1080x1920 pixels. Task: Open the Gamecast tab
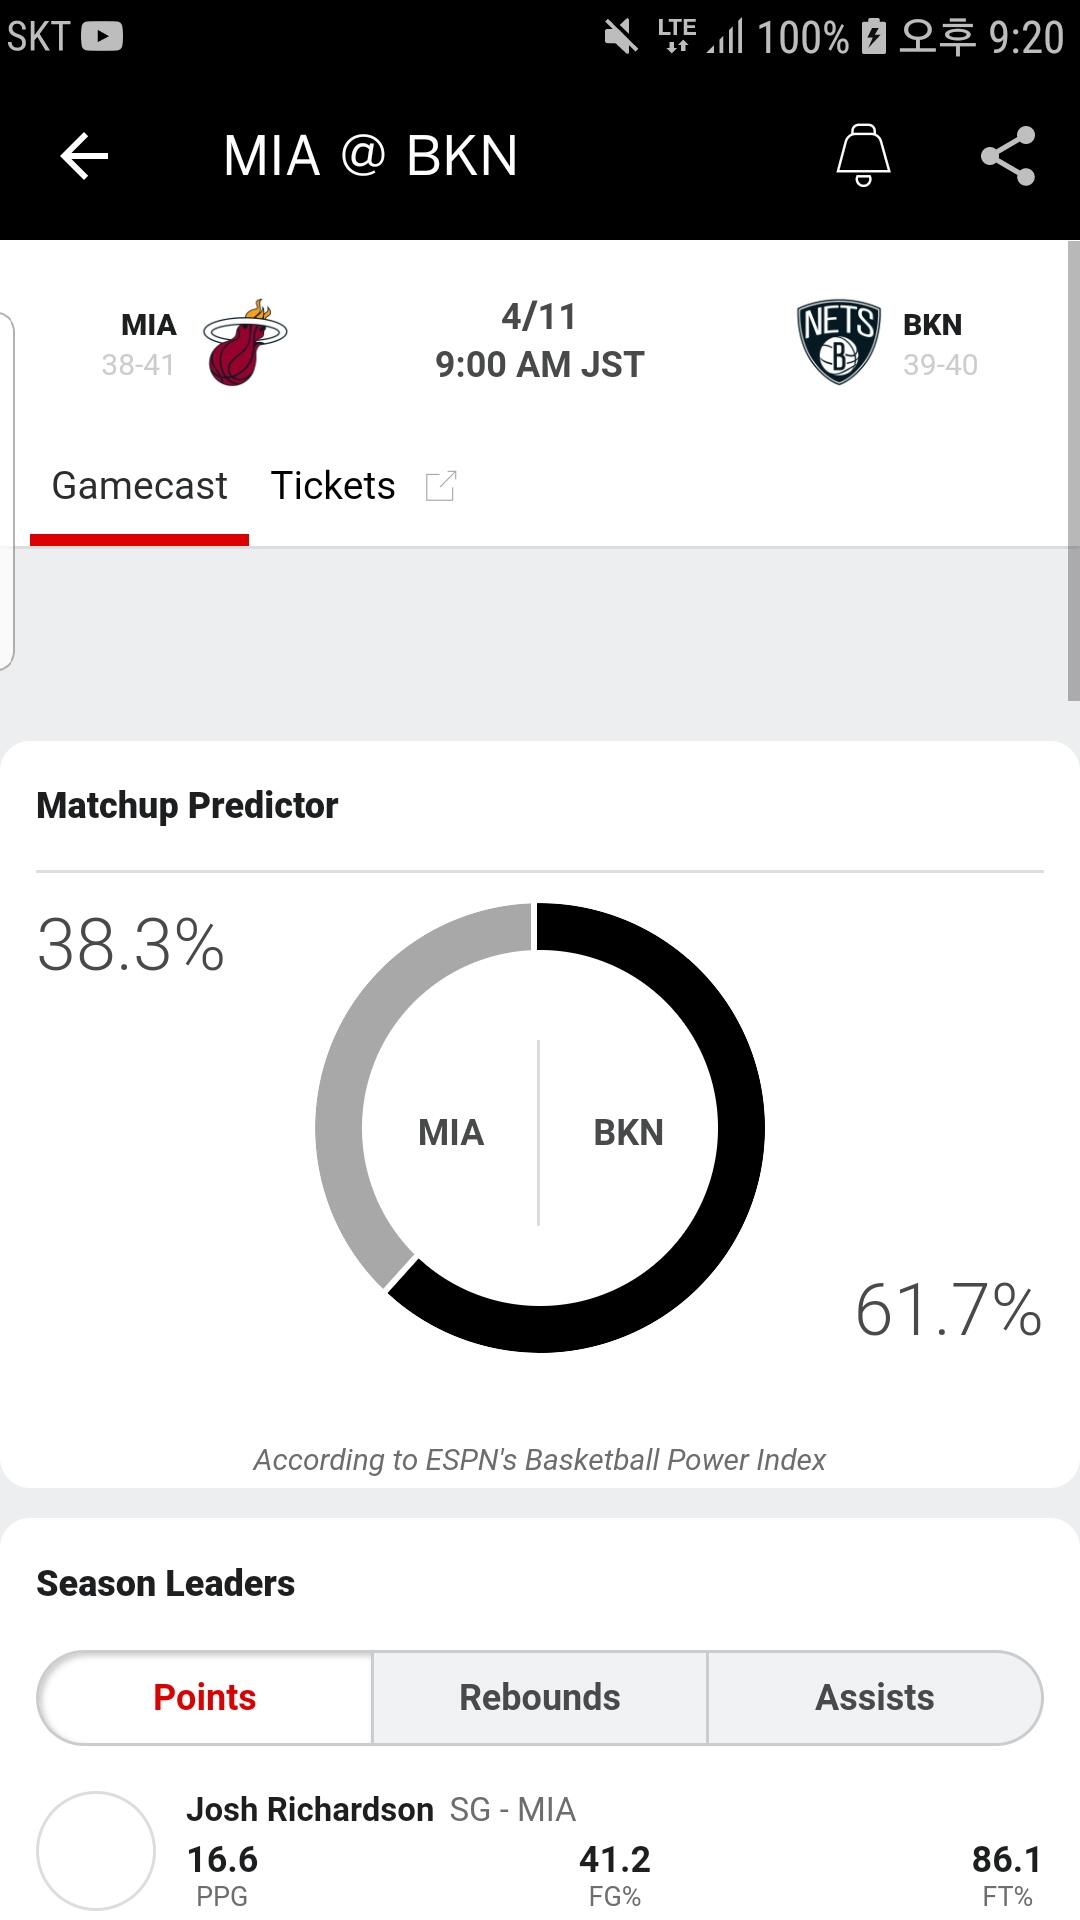click(139, 487)
